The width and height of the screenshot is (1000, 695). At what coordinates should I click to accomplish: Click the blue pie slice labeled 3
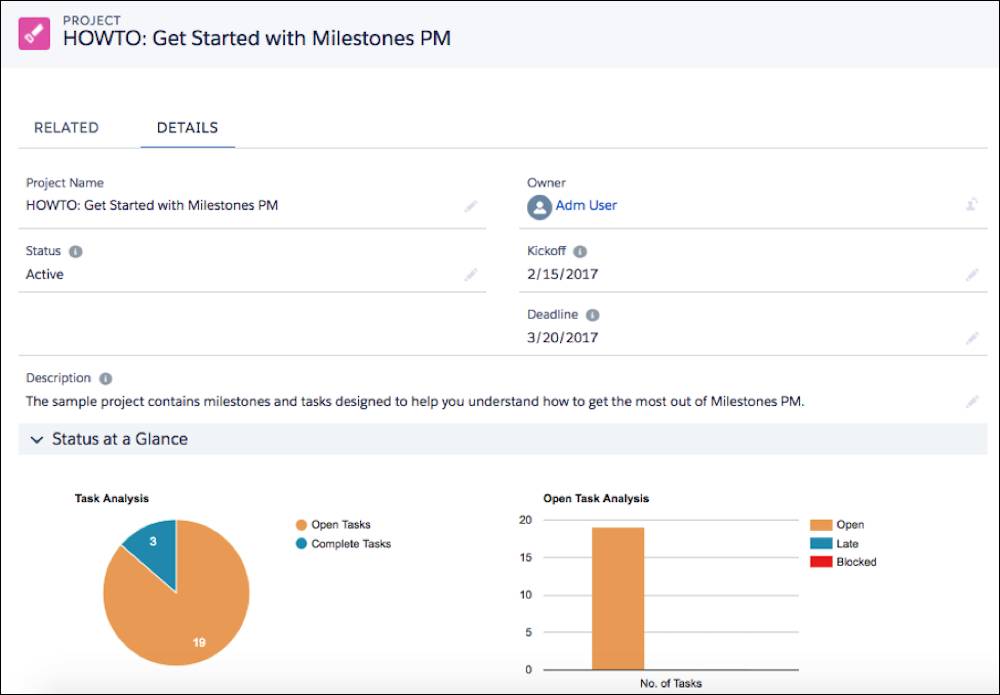(155, 548)
